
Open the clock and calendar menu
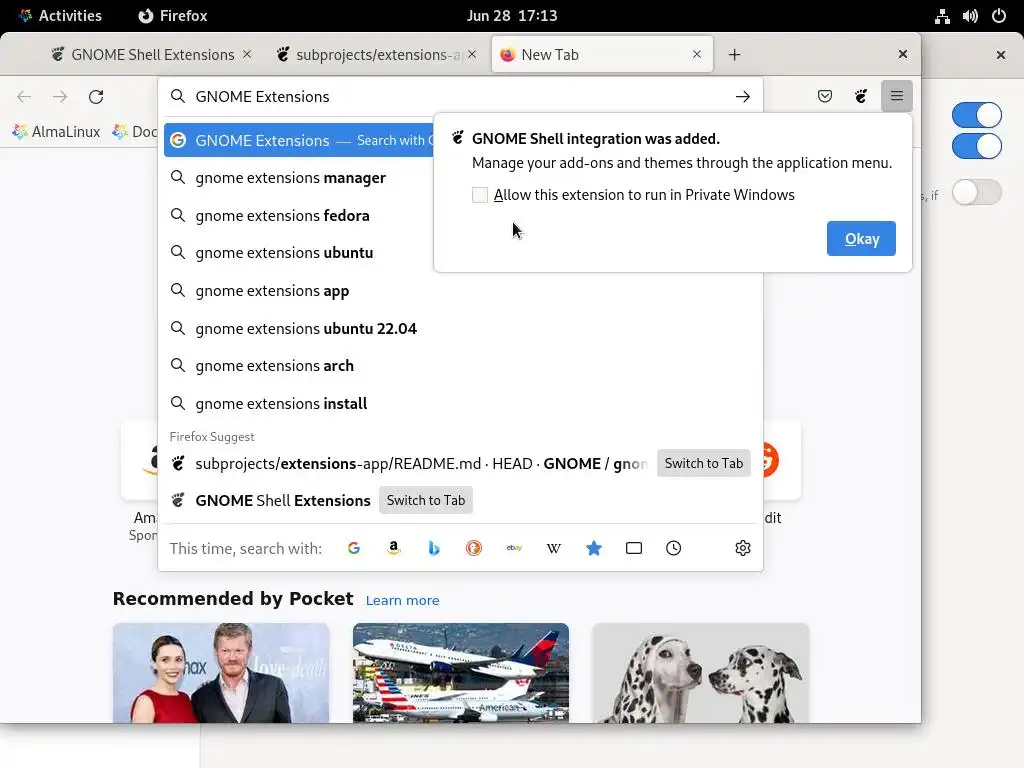(x=512, y=16)
